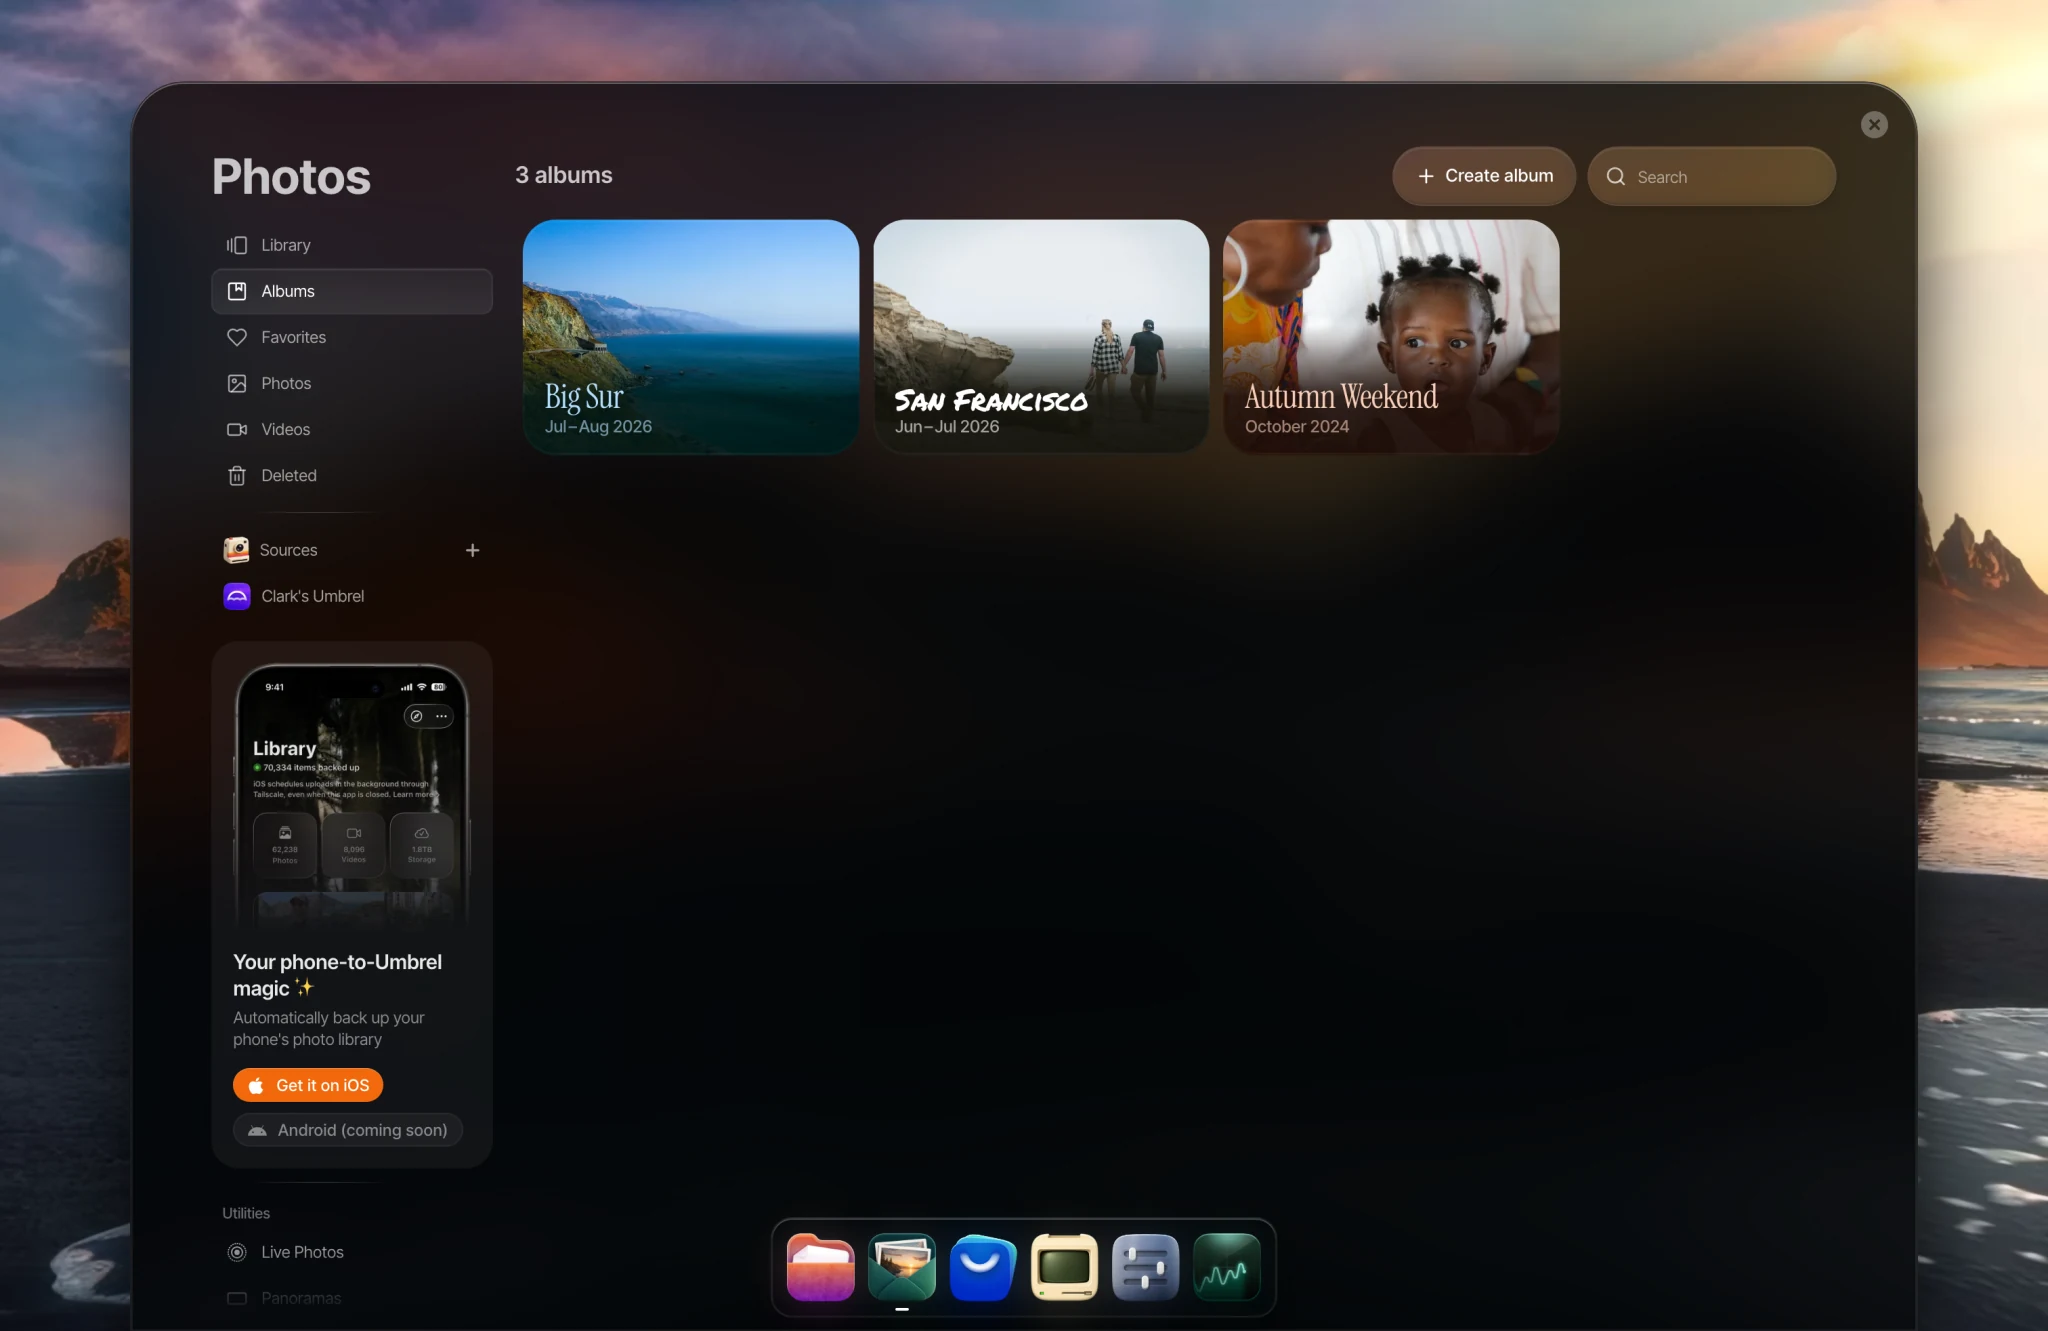Click the search magnifier icon
This screenshot has width=2048, height=1331.
(1616, 176)
